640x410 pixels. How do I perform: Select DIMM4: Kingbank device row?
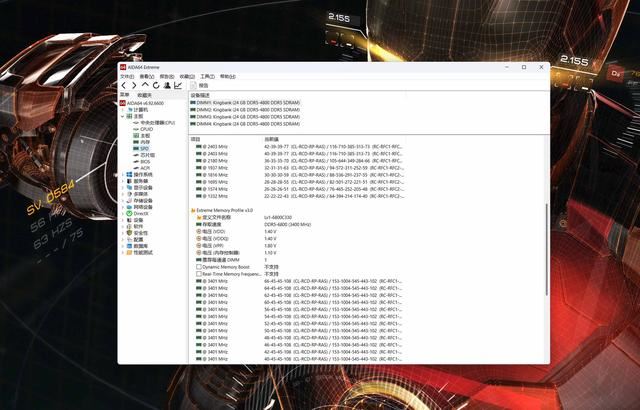[x=245, y=124]
